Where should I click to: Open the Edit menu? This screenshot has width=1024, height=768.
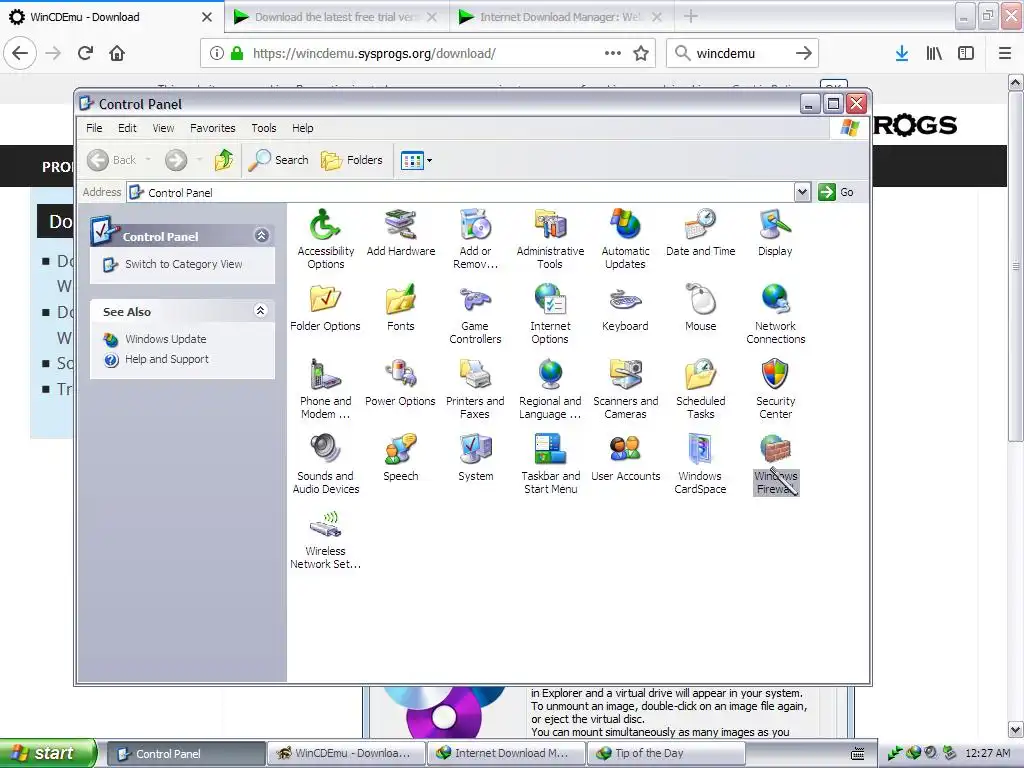point(127,128)
